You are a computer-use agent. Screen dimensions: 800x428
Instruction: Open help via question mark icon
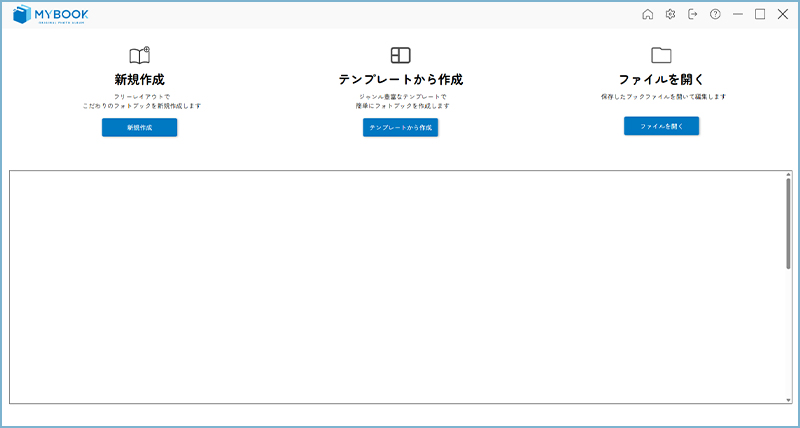715,14
